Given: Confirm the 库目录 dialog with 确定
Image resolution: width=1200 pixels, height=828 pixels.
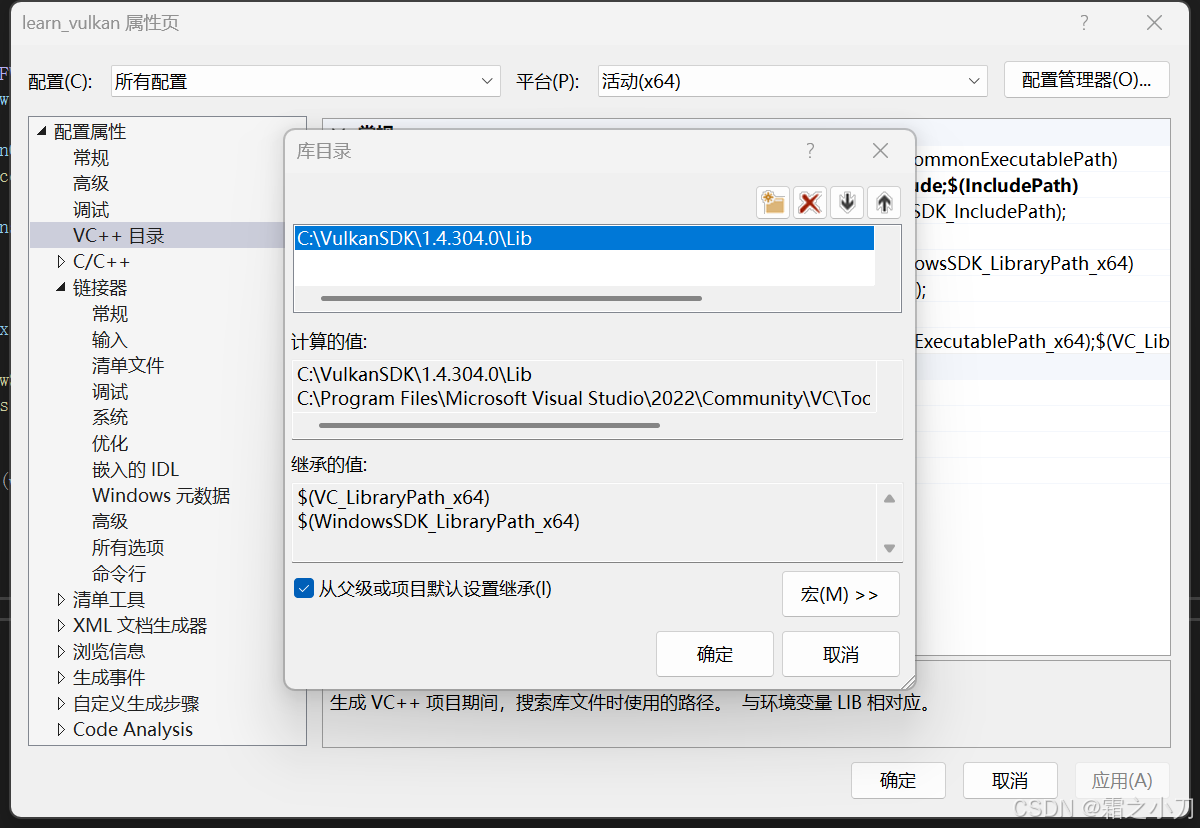Looking at the screenshot, I should [714, 654].
